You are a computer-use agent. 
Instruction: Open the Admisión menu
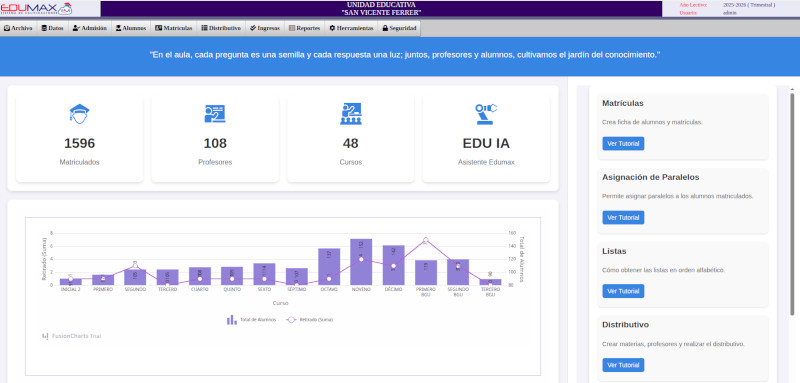pyautogui.click(x=90, y=29)
